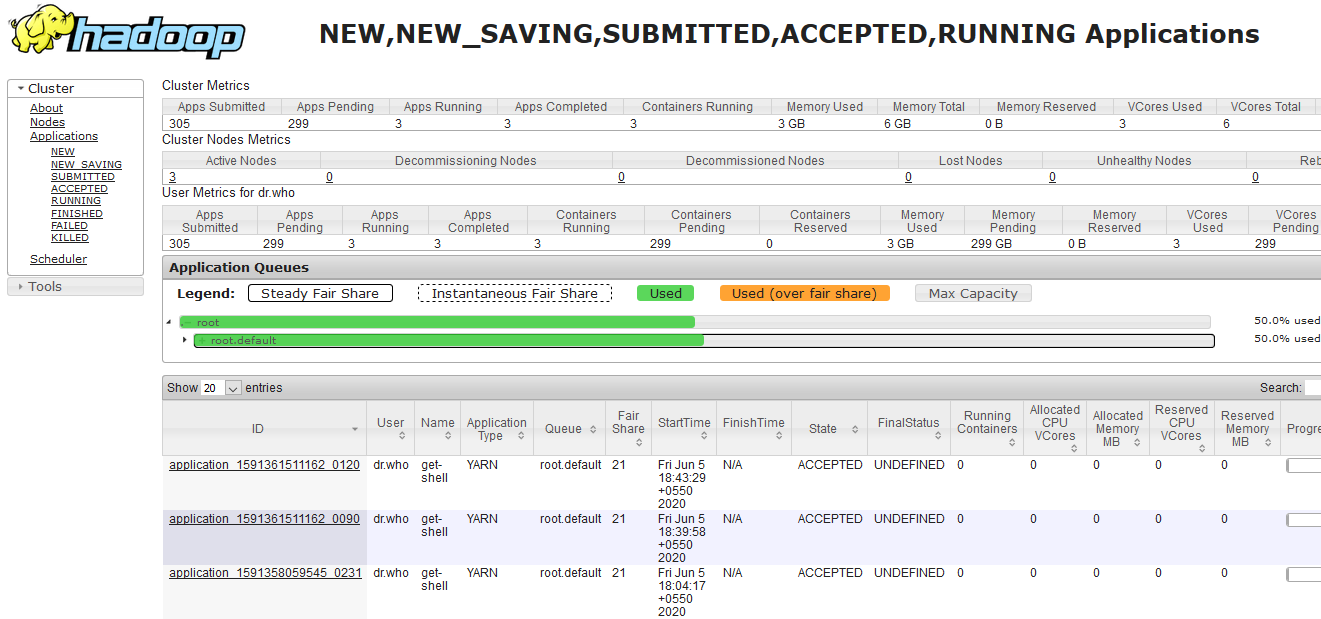
Task: Open application_1591361511162_0090 link
Action: (264, 519)
